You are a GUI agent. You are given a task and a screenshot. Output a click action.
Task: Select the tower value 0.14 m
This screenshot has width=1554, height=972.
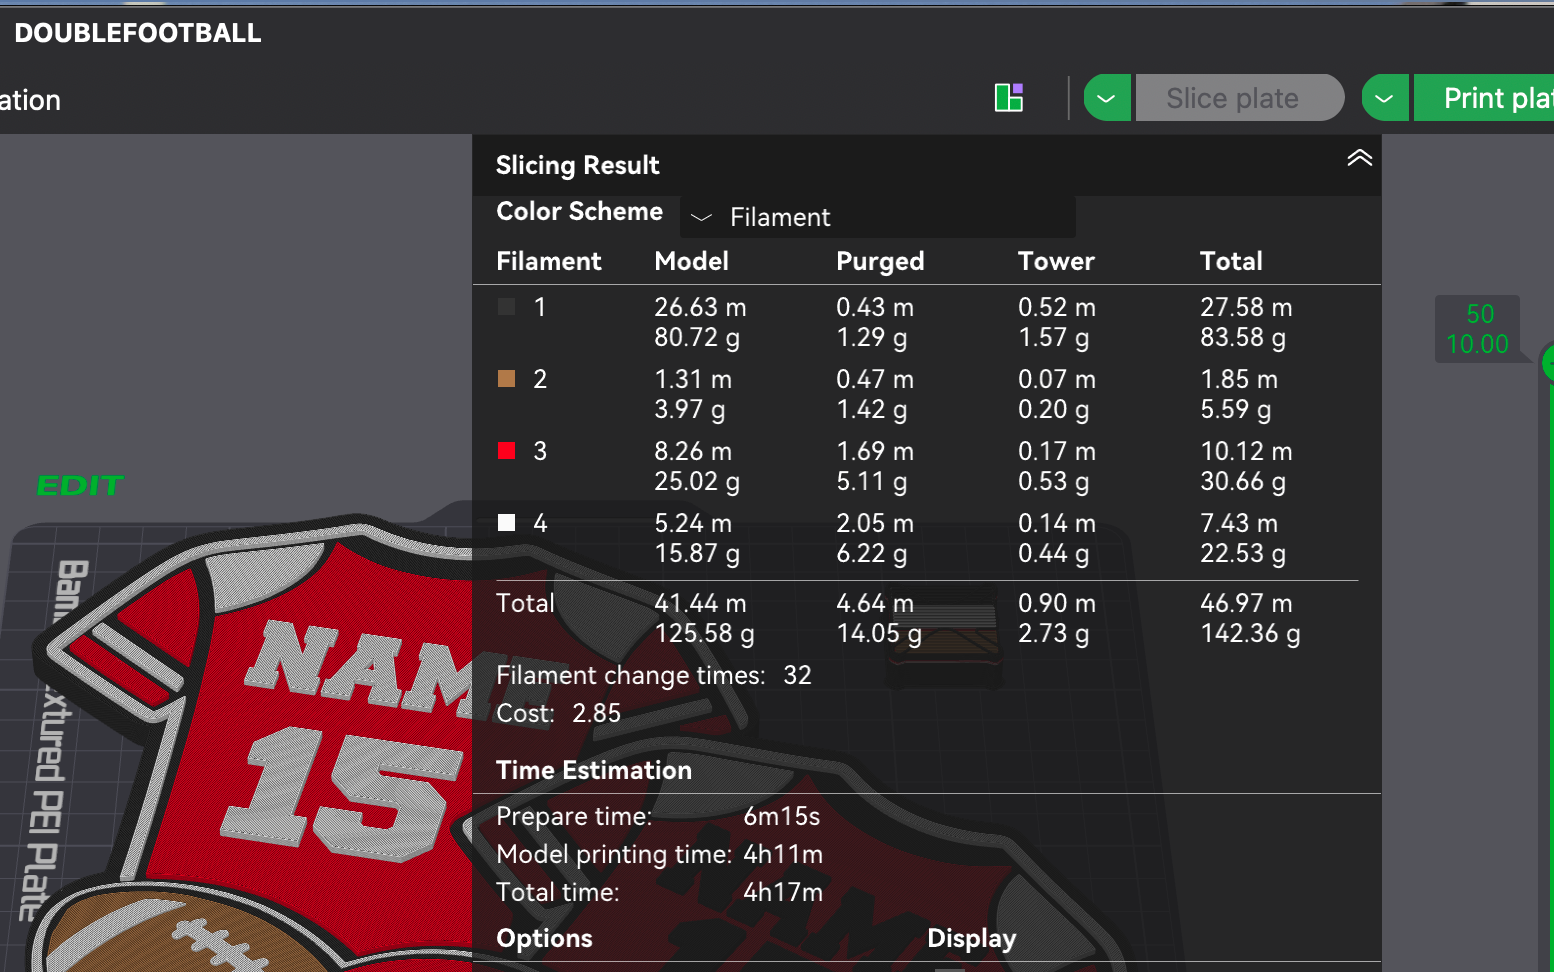(1057, 523)
